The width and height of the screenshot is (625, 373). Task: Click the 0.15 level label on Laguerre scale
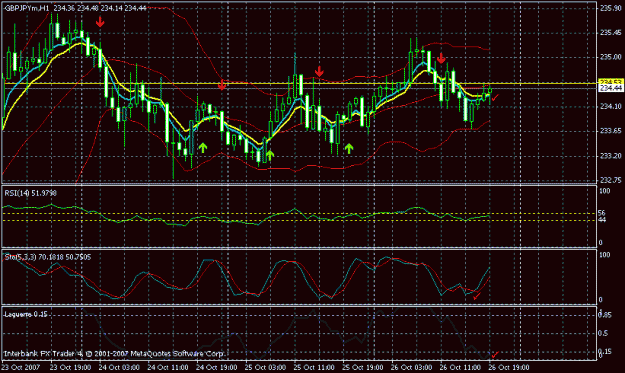(605, 351)
